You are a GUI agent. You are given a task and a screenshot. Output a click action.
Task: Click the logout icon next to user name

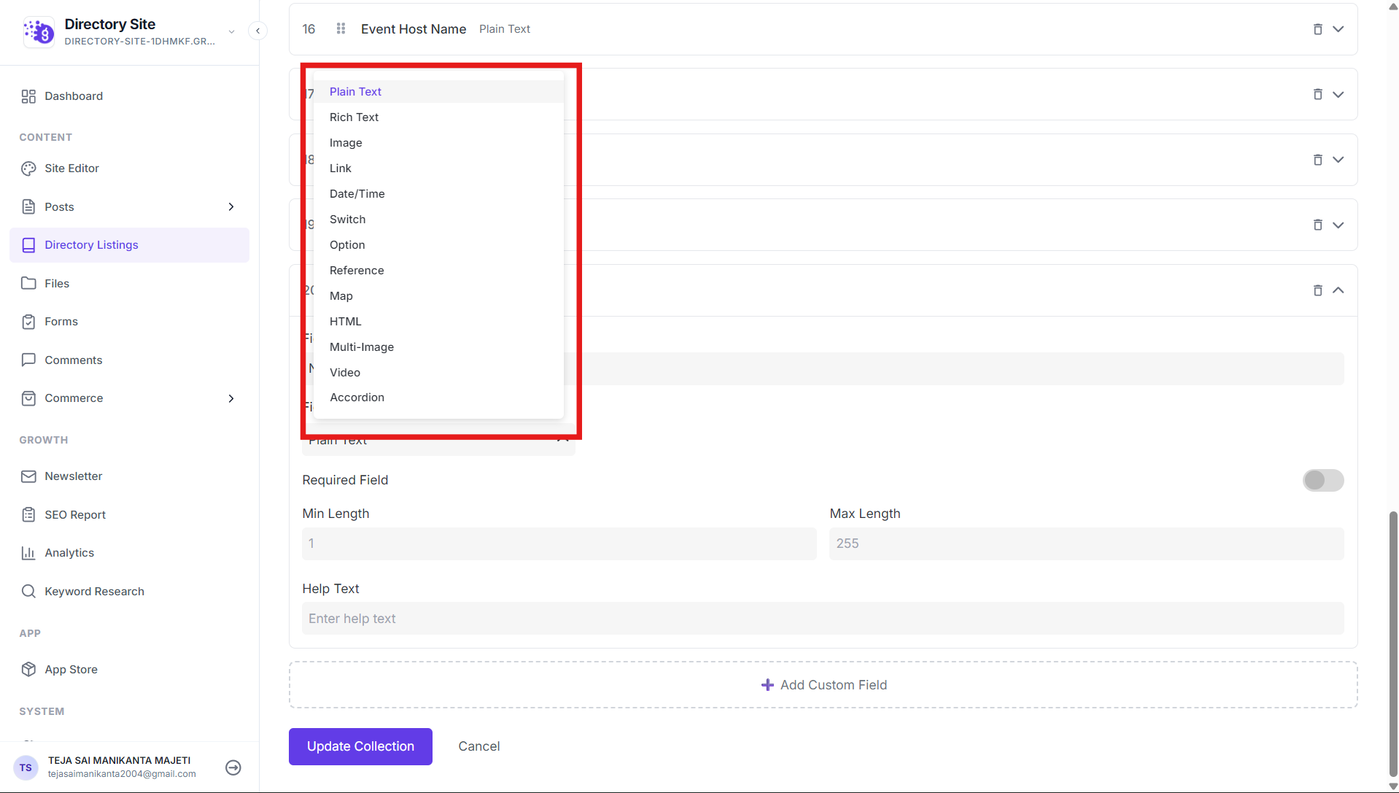233,768
